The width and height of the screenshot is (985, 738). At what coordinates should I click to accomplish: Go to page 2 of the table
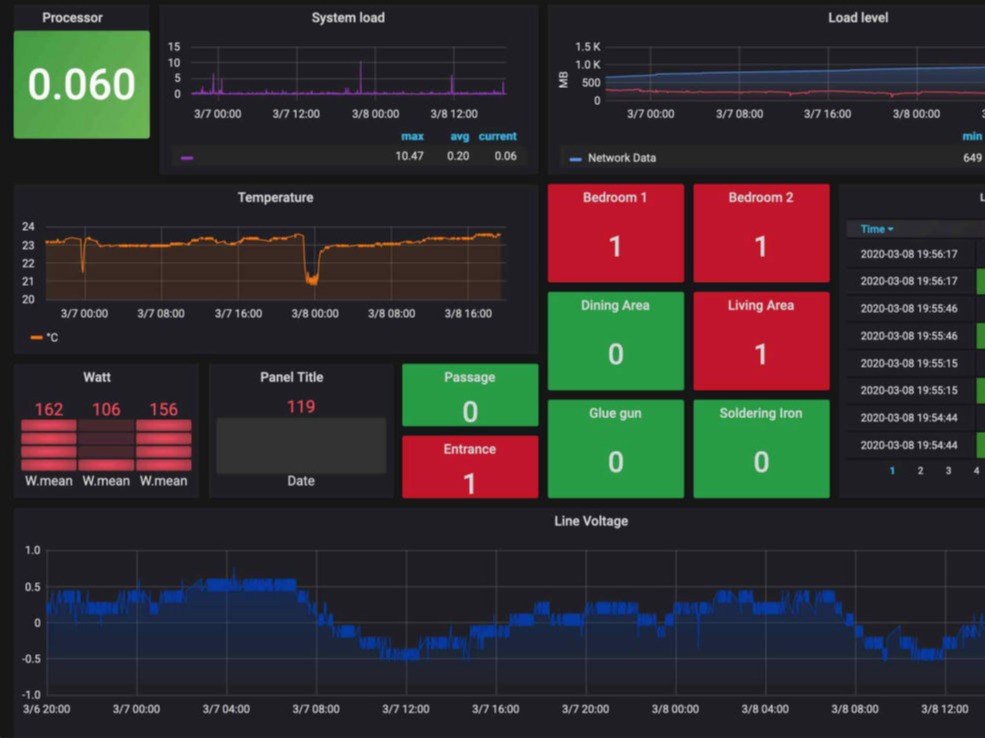pos(920,470)
